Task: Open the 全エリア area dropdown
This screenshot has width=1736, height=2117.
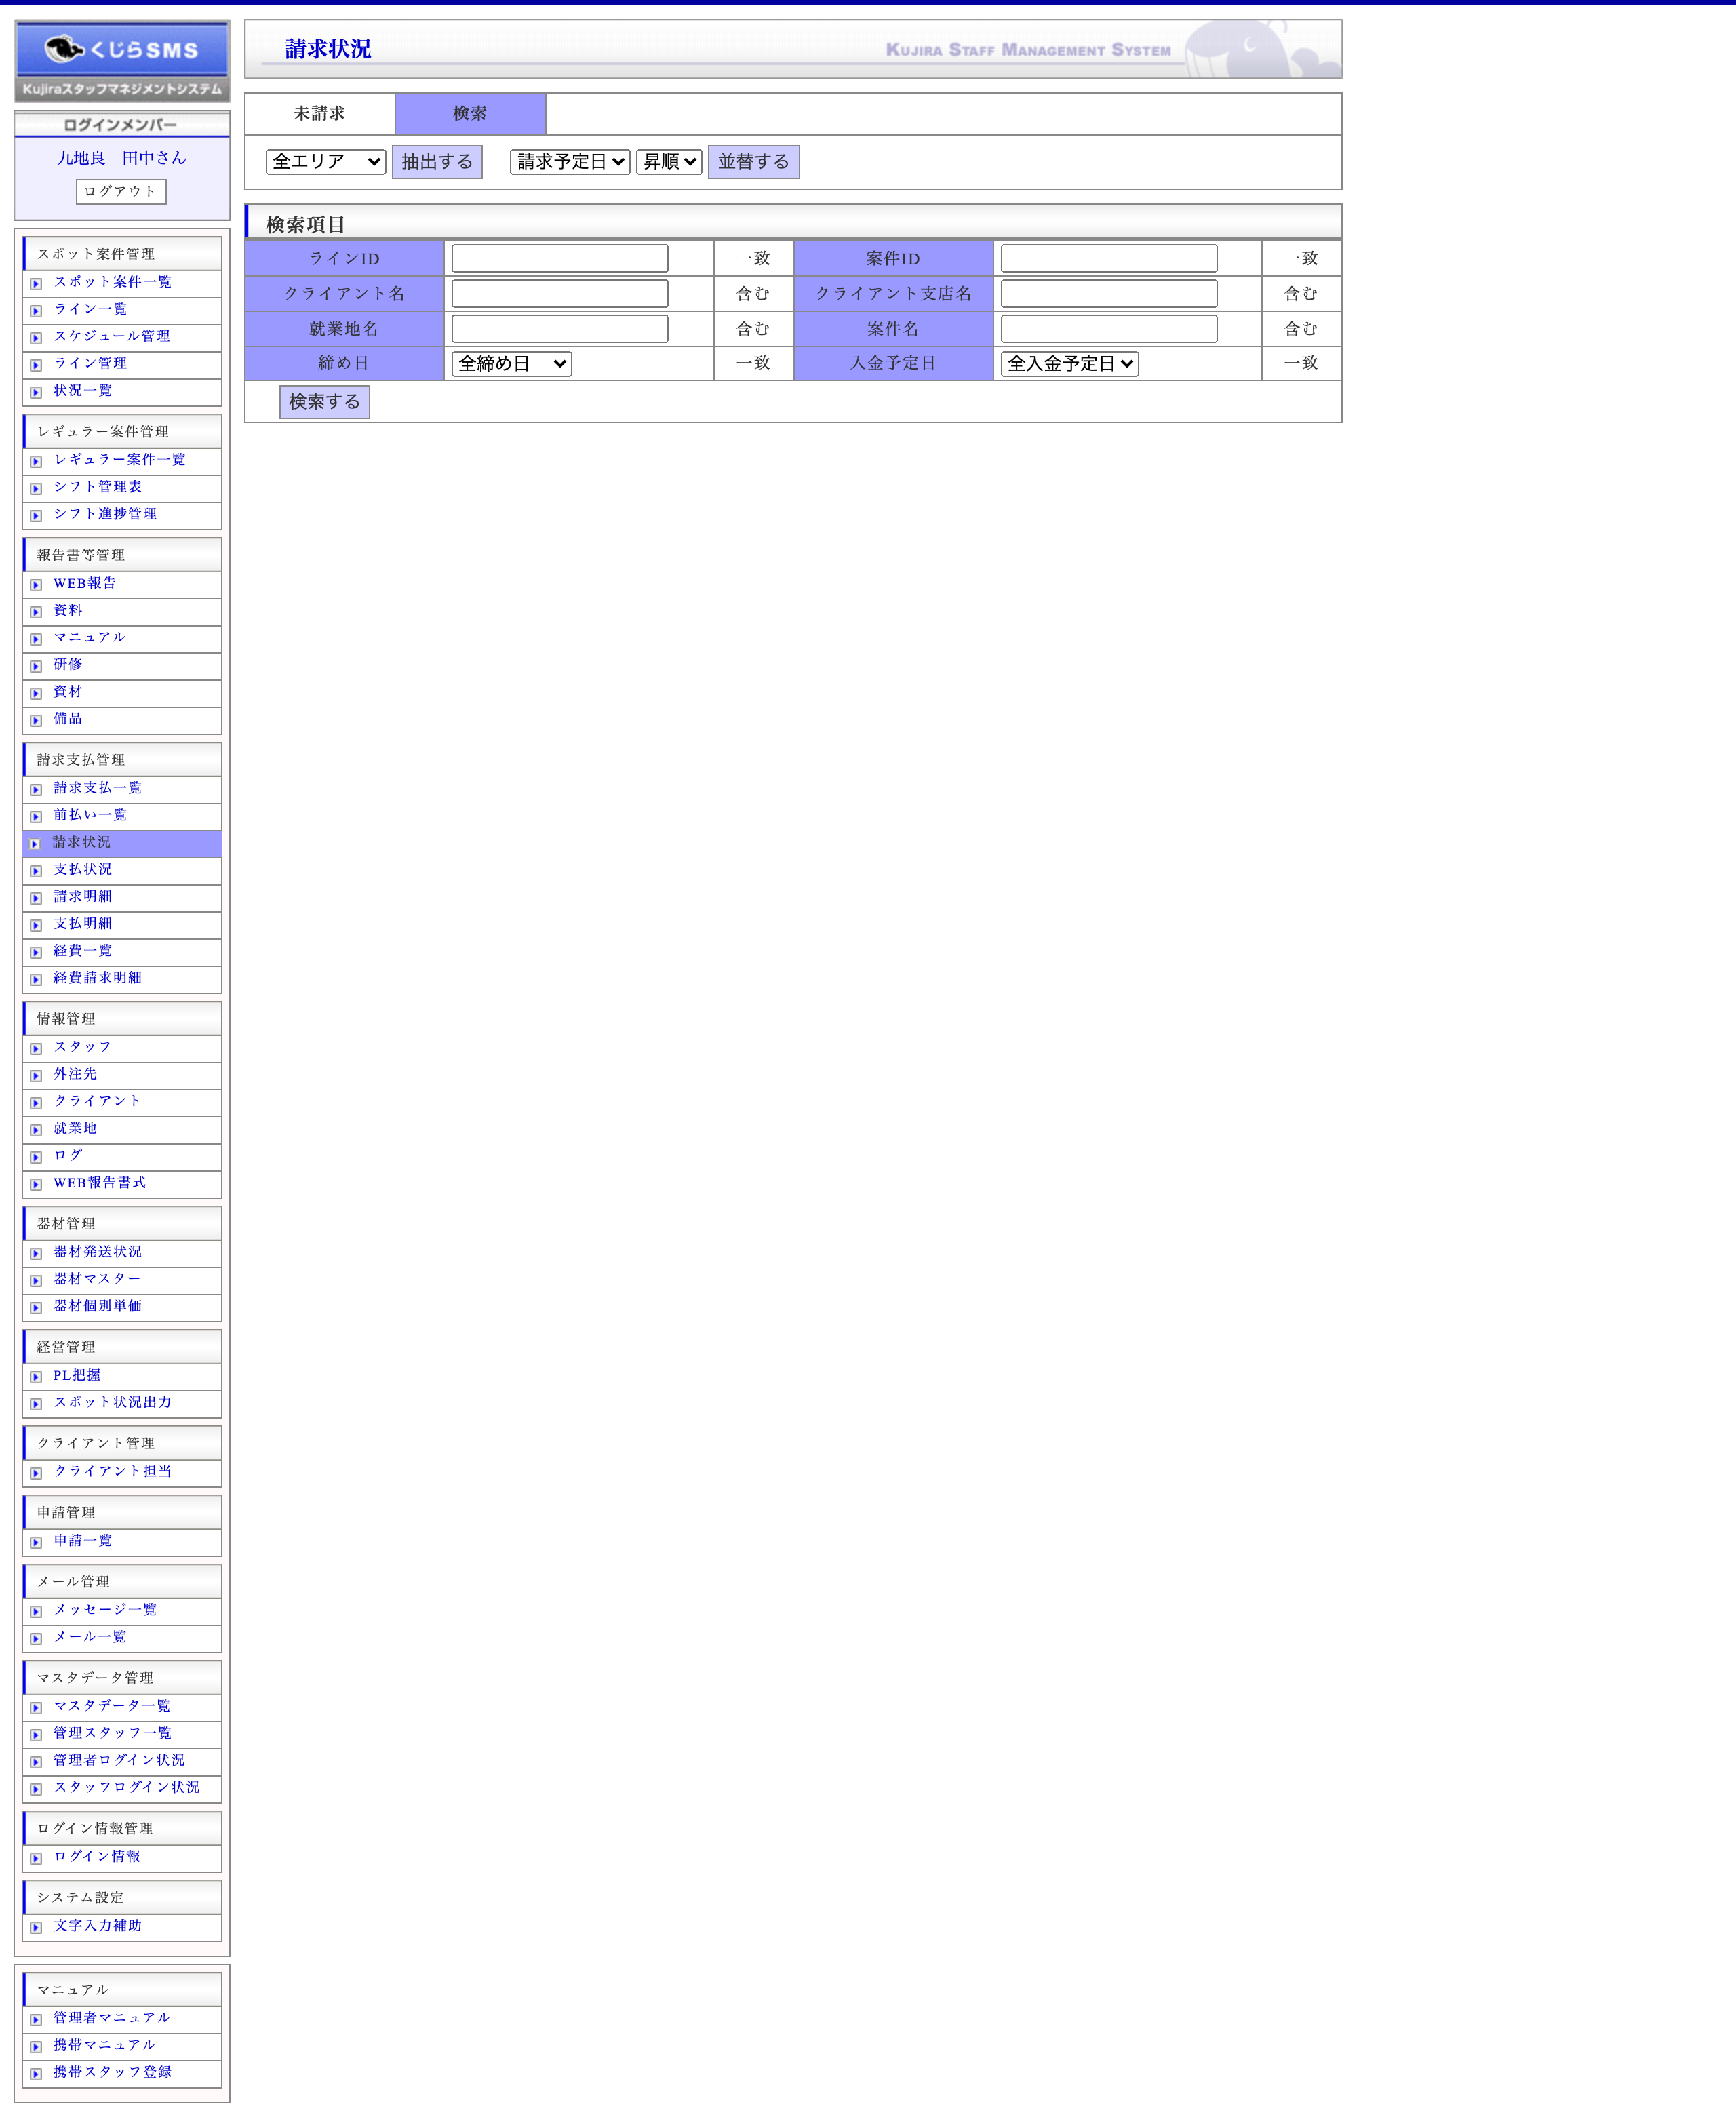Action: point(326,162)
